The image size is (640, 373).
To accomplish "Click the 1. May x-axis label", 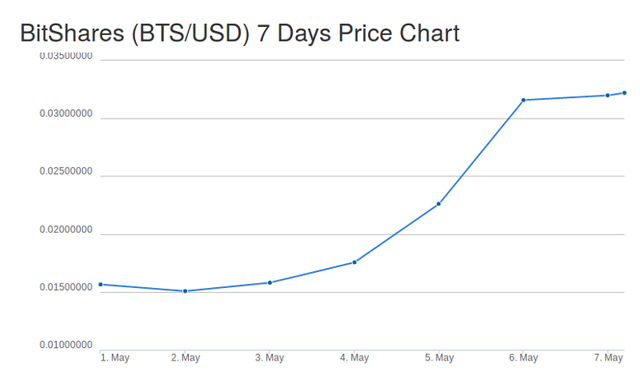I will (115, 358).
